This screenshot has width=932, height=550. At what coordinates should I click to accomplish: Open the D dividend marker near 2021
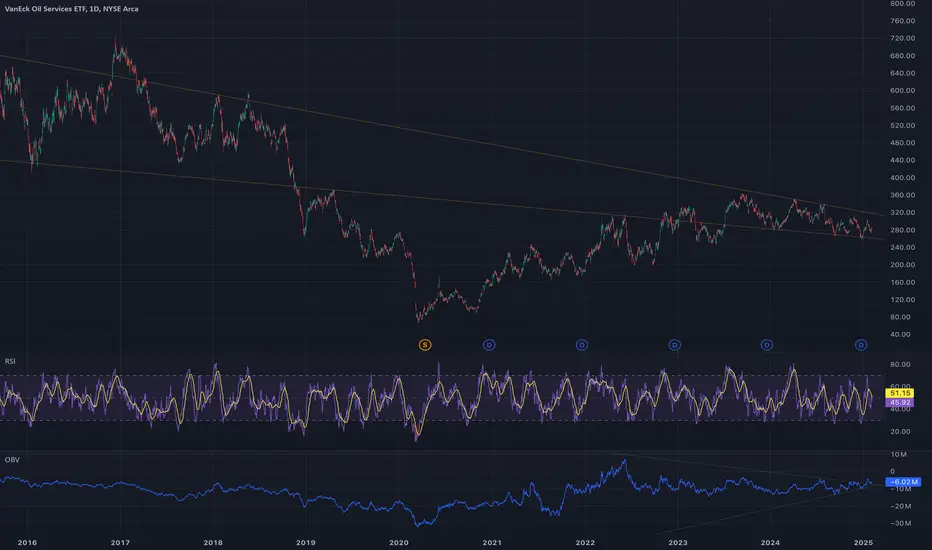(489, 345)
